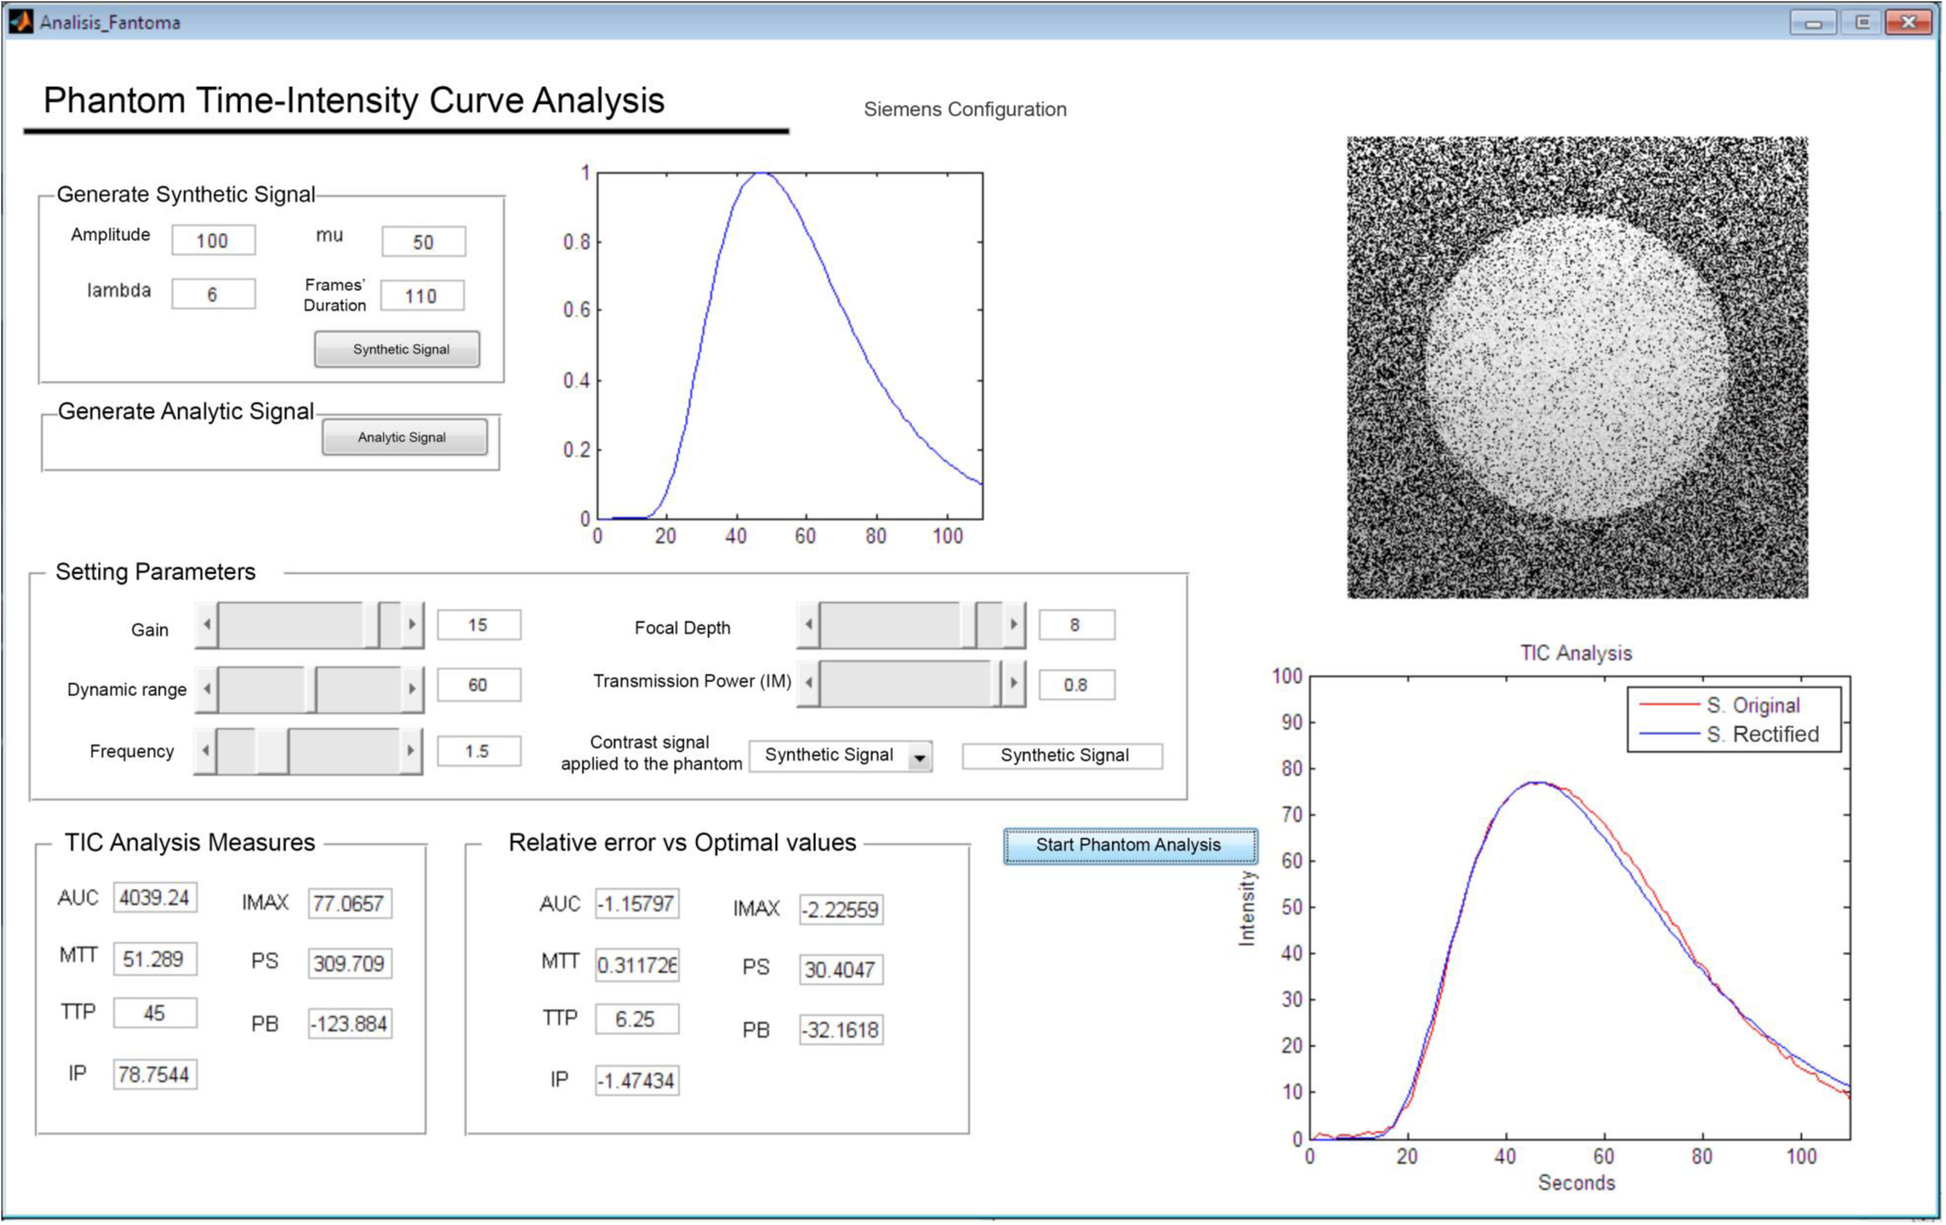
Task: Click Transmission Power value box 0.8
Action: [1077, 685]
